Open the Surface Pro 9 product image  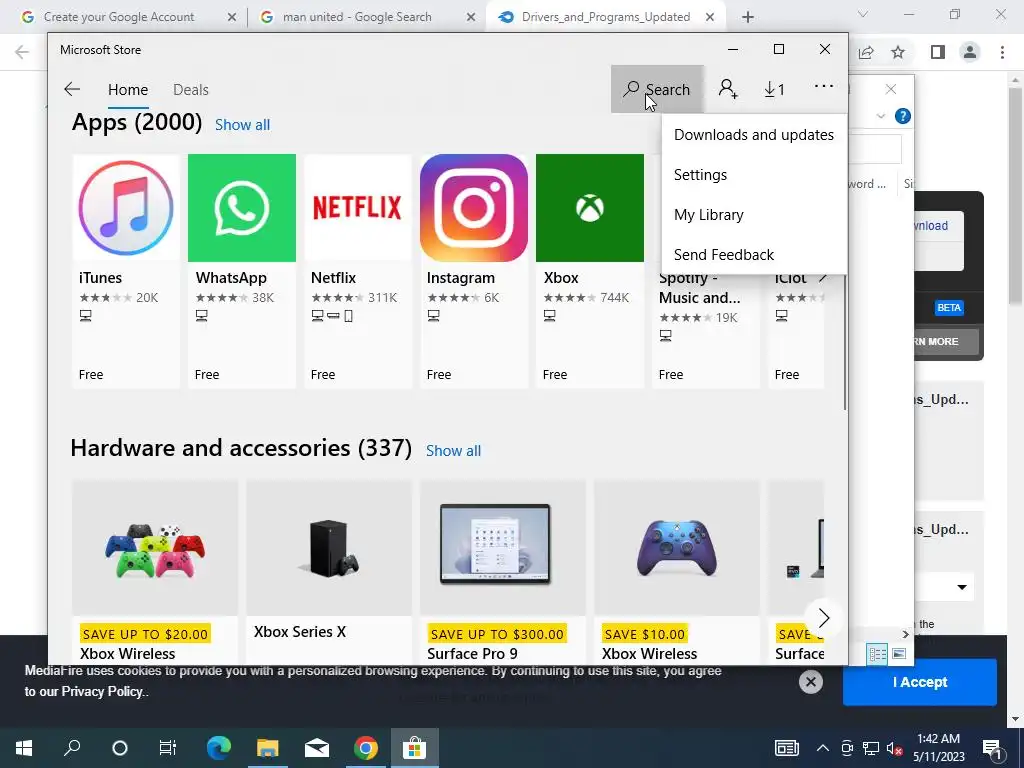[495, 547]
